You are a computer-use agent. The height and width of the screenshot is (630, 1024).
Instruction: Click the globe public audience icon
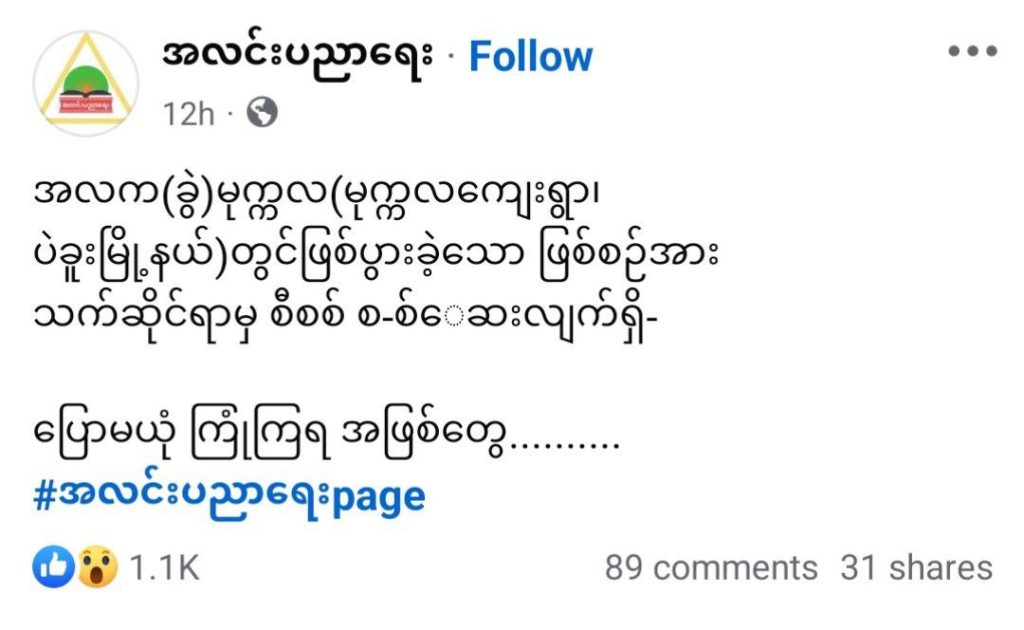click(261, 114)
